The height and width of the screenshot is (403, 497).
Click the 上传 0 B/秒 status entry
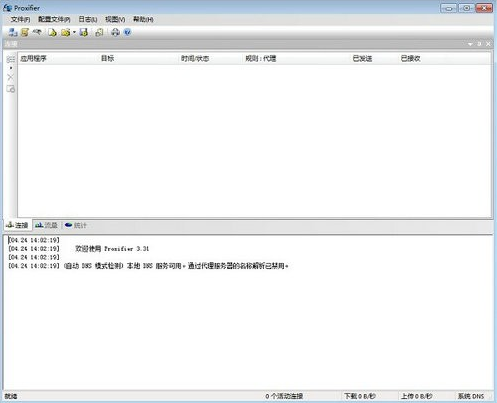416,396
